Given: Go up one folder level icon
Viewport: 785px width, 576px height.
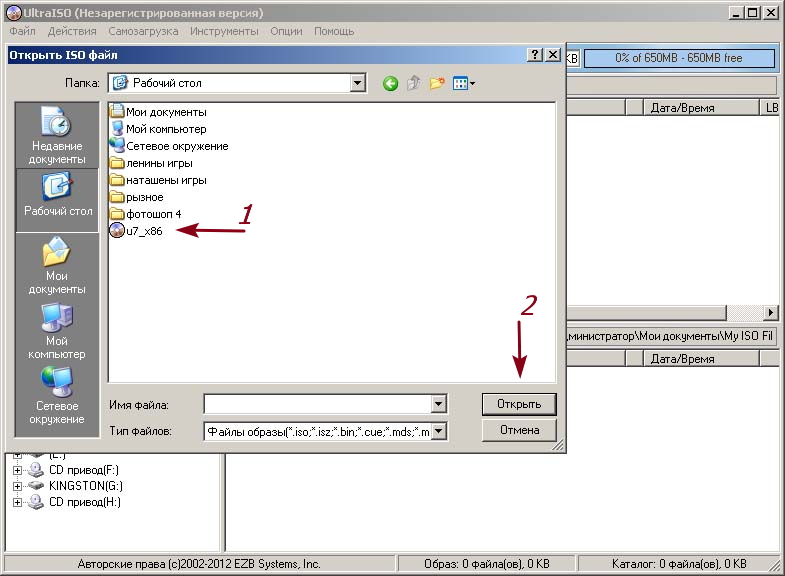Looking at the screenshot, I should 414,83.
